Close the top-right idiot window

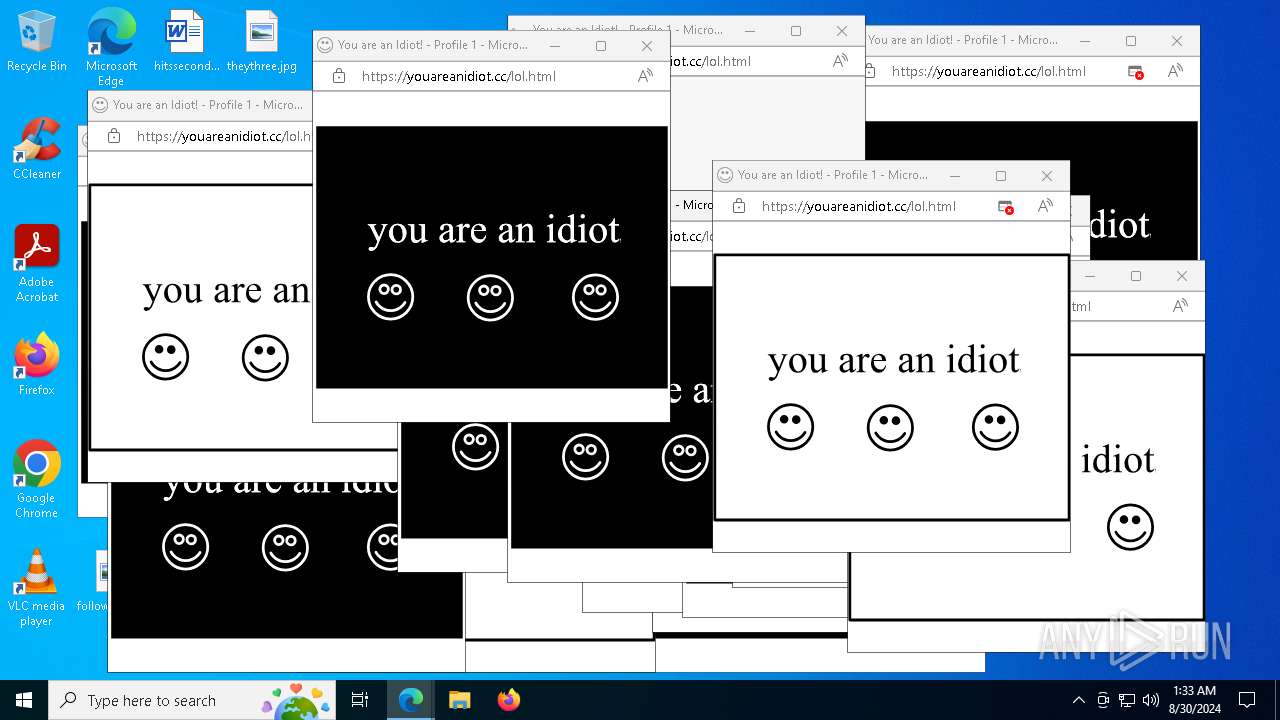coord(1177,41)
